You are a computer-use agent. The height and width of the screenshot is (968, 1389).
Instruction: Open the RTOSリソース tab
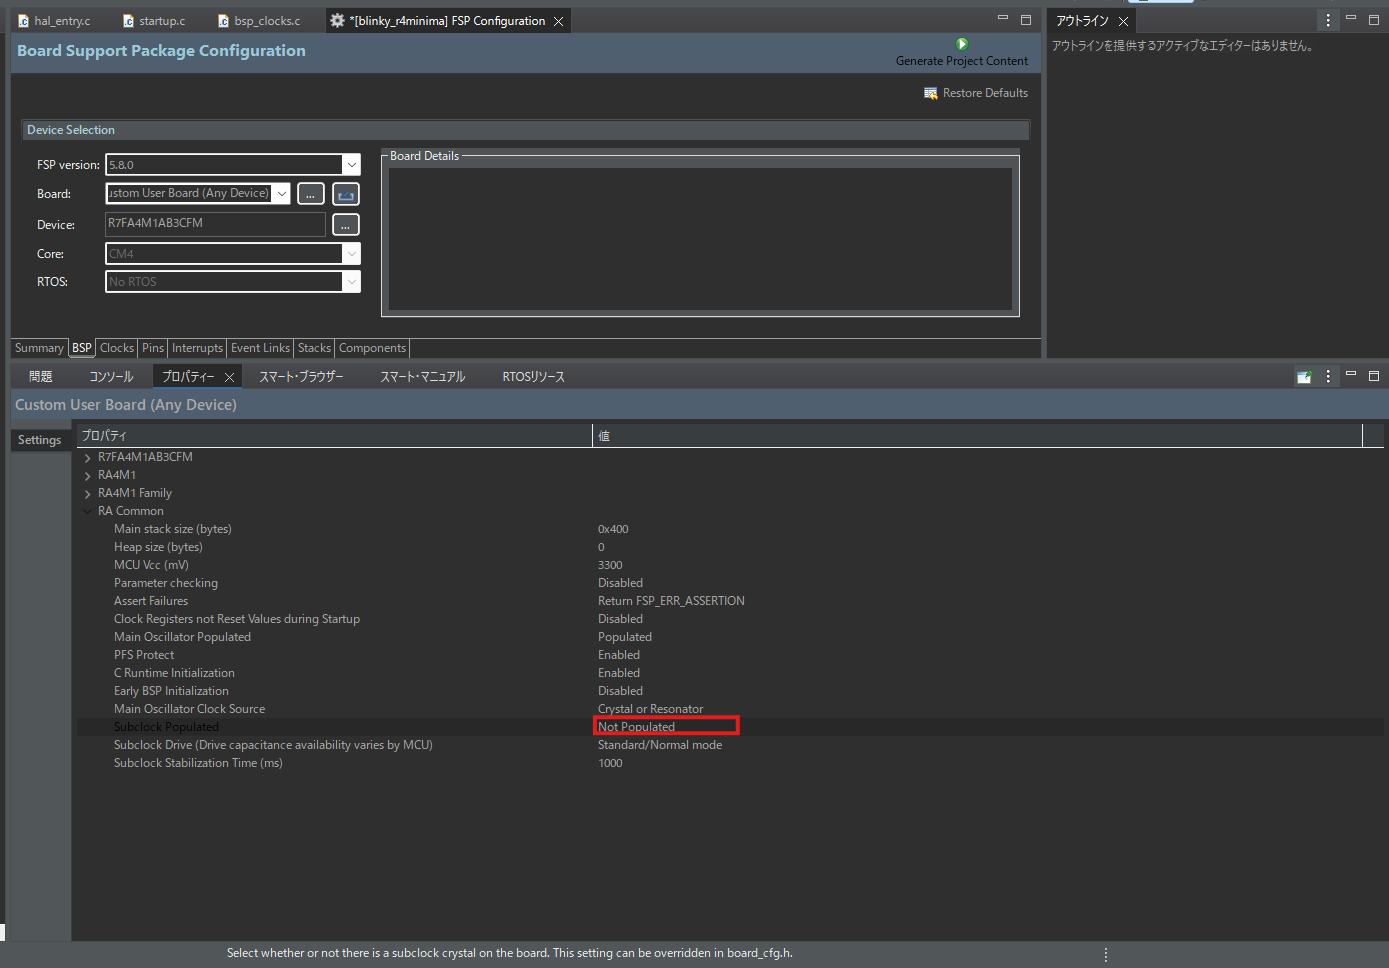coord(533,377)
